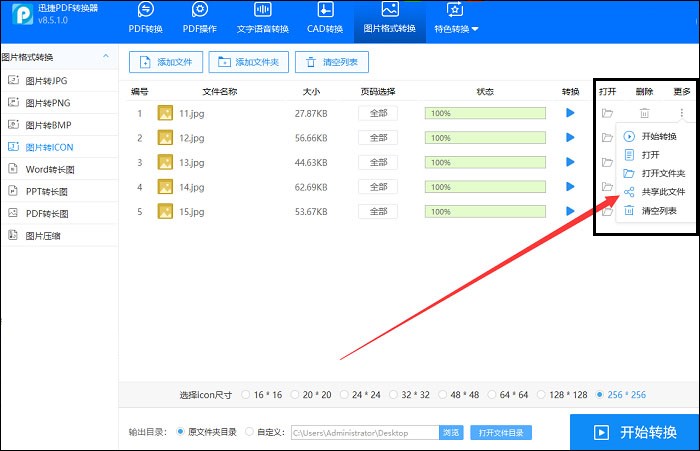
Task: Select 开始转换 in the context menu
Action: click(655, 137)
